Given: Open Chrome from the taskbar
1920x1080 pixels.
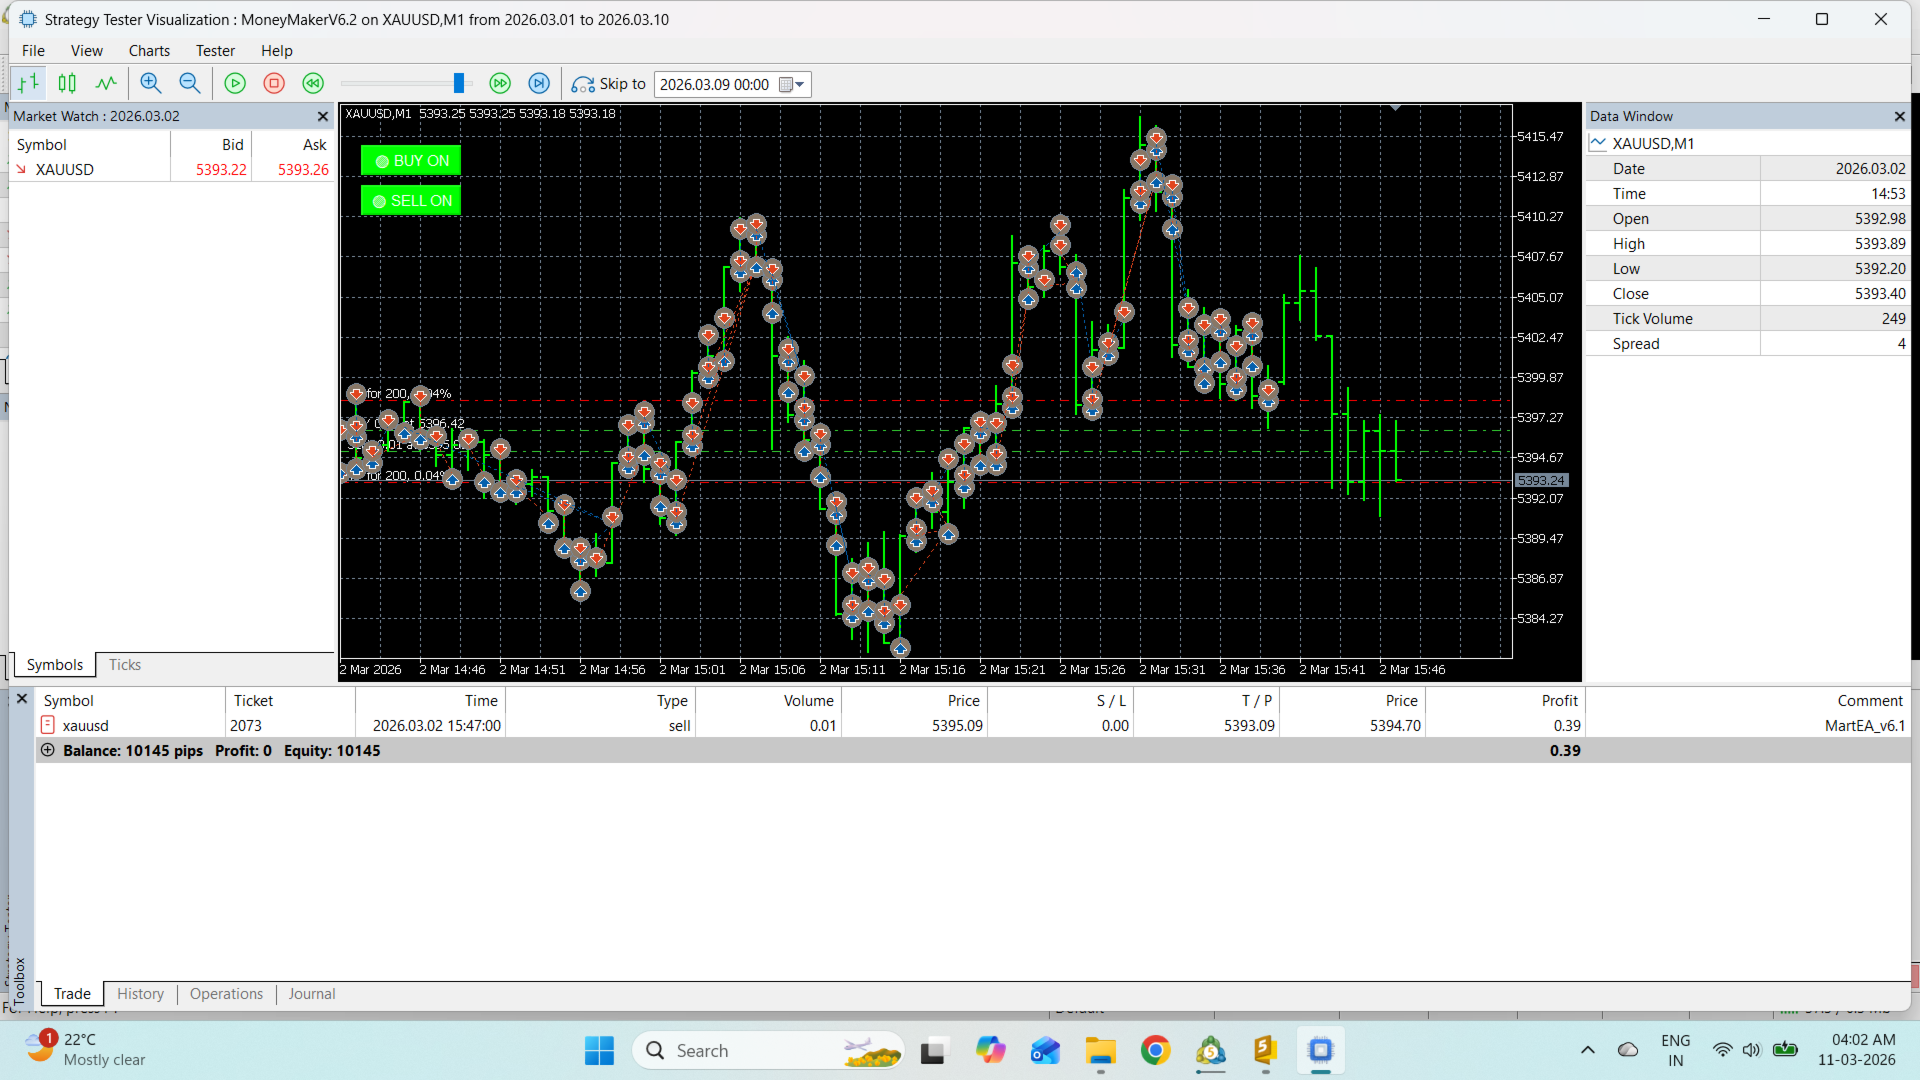Looking at the screenshot, I should click(1155, 1051).
